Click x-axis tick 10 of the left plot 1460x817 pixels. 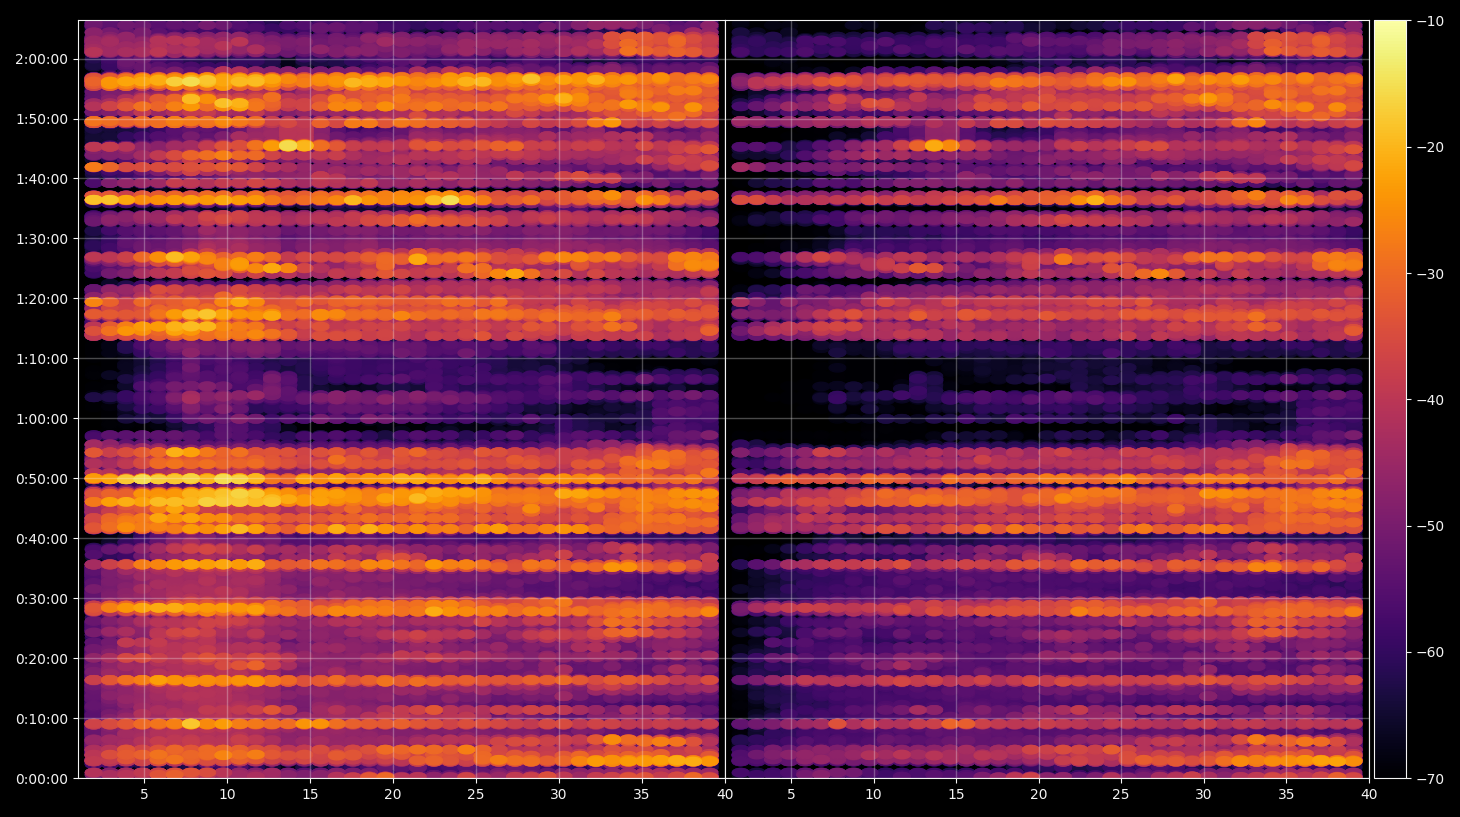227,795
